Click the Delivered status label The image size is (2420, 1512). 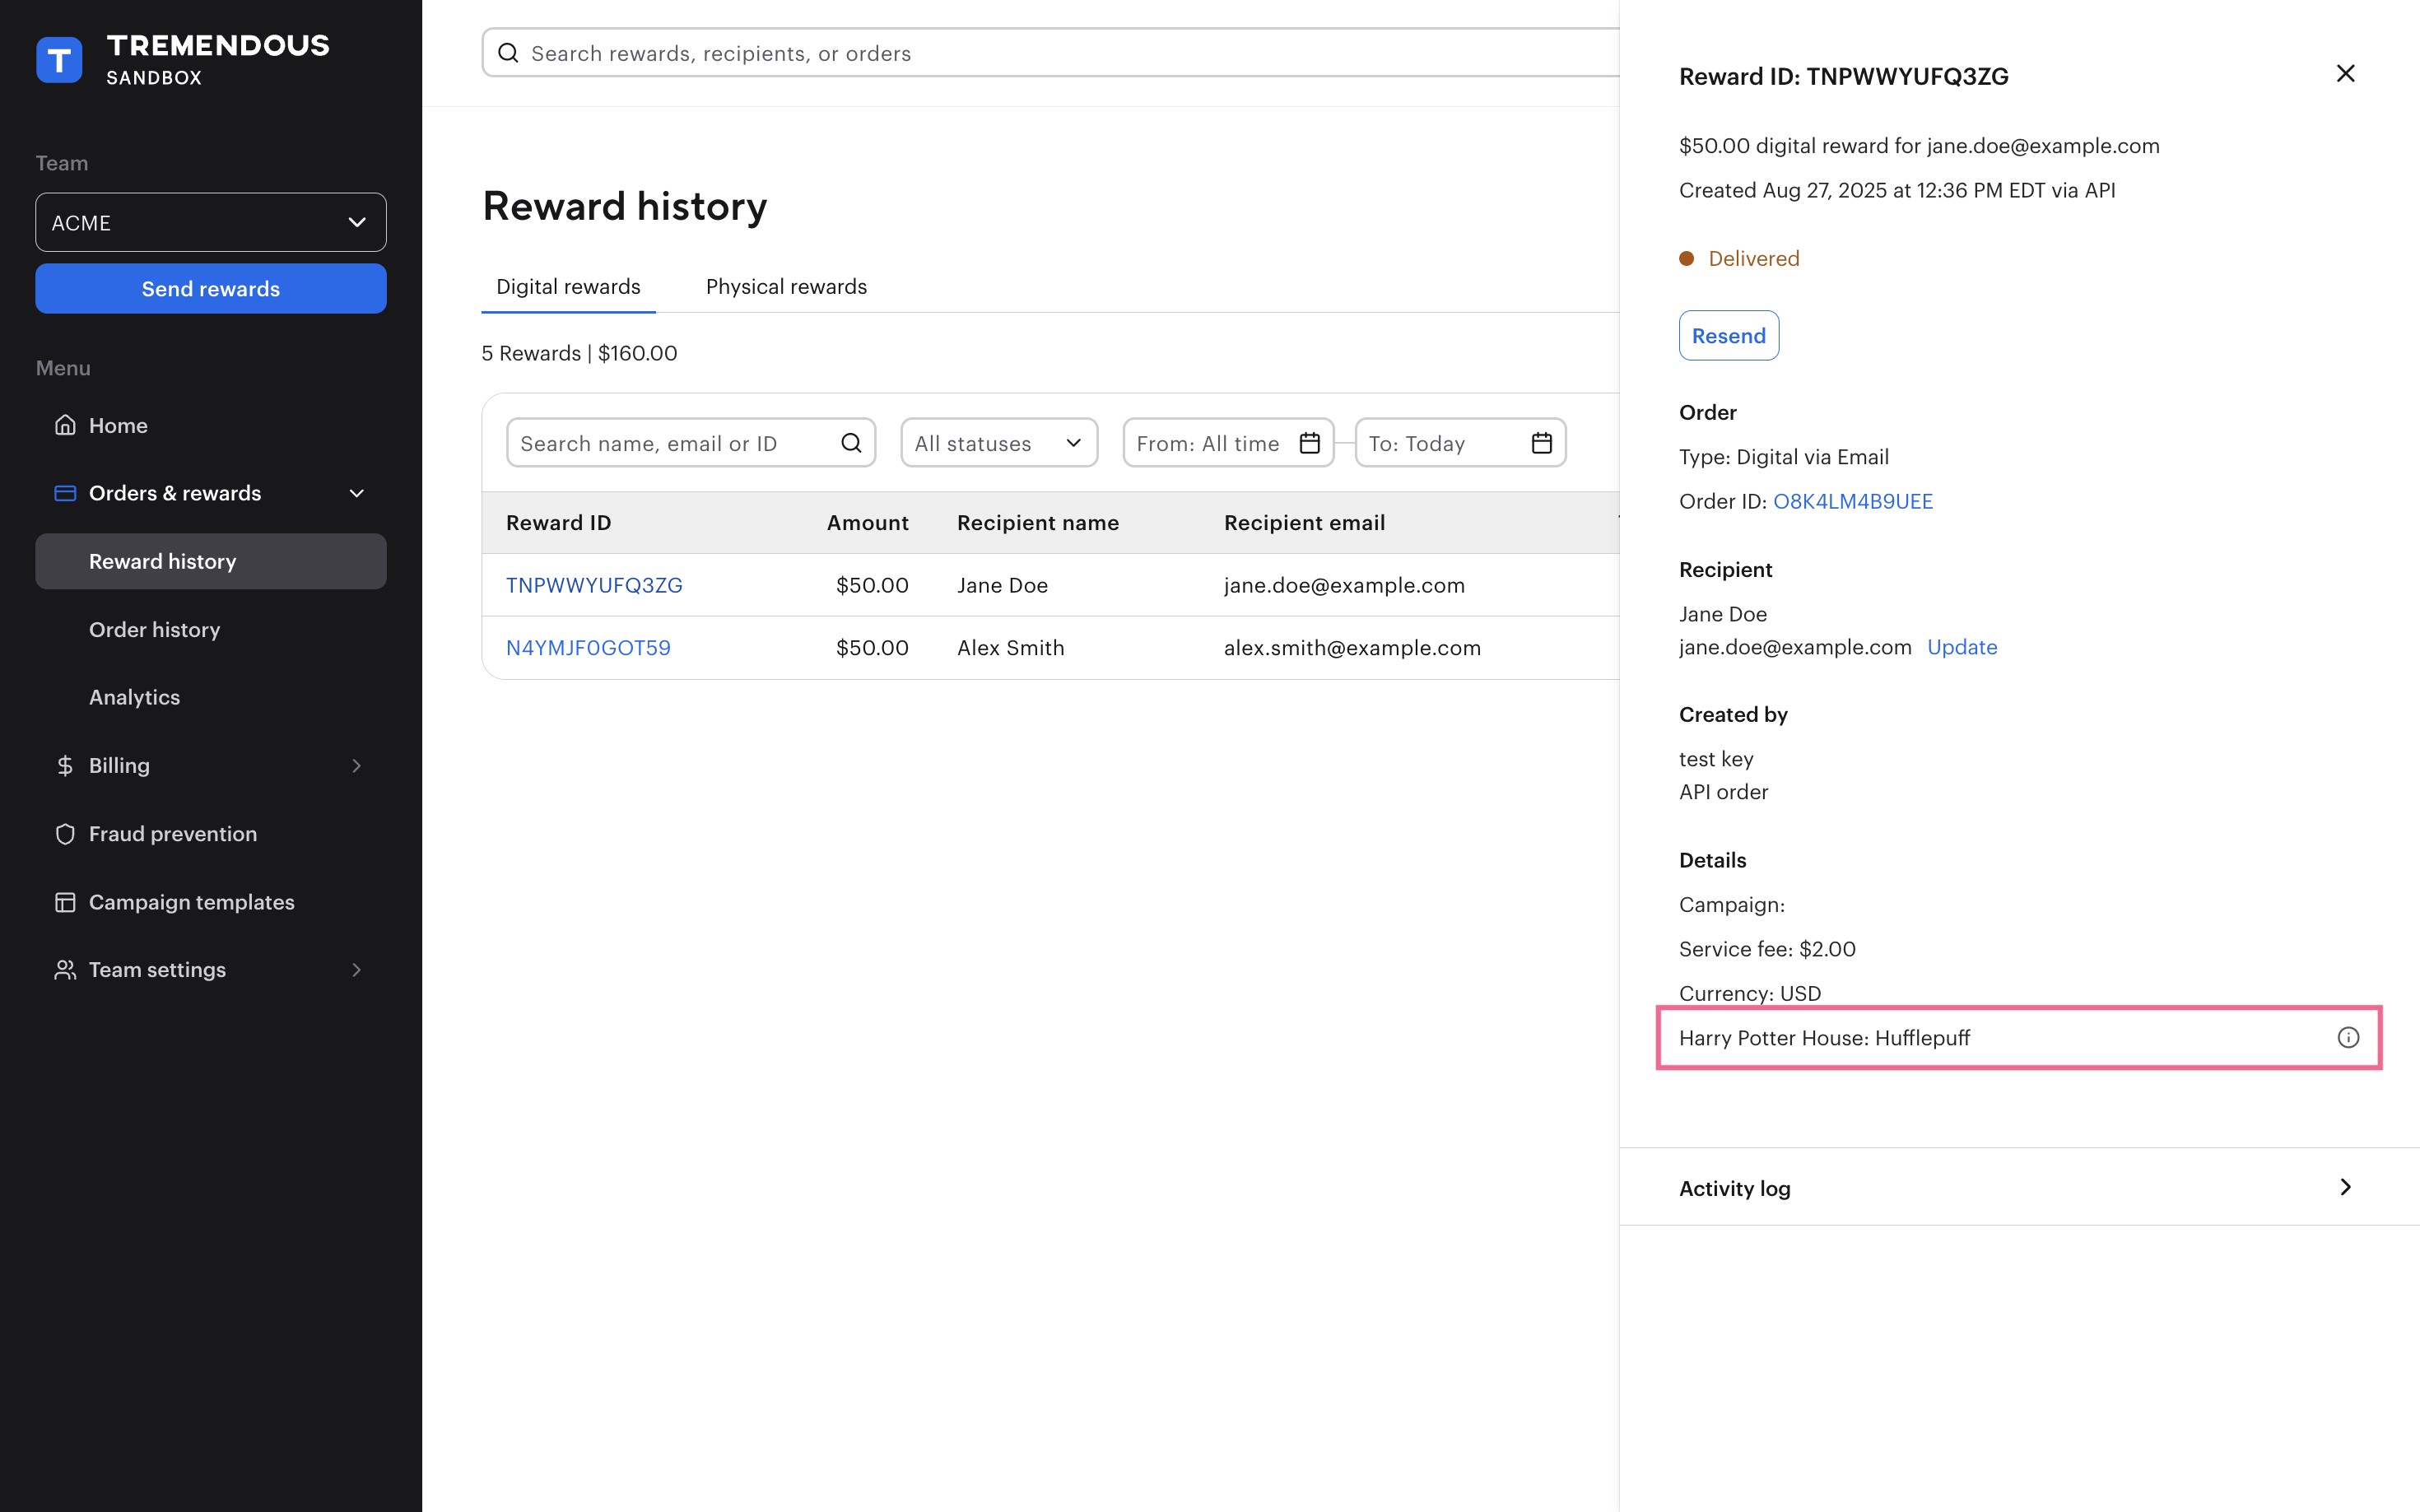tap(1753, 258)
